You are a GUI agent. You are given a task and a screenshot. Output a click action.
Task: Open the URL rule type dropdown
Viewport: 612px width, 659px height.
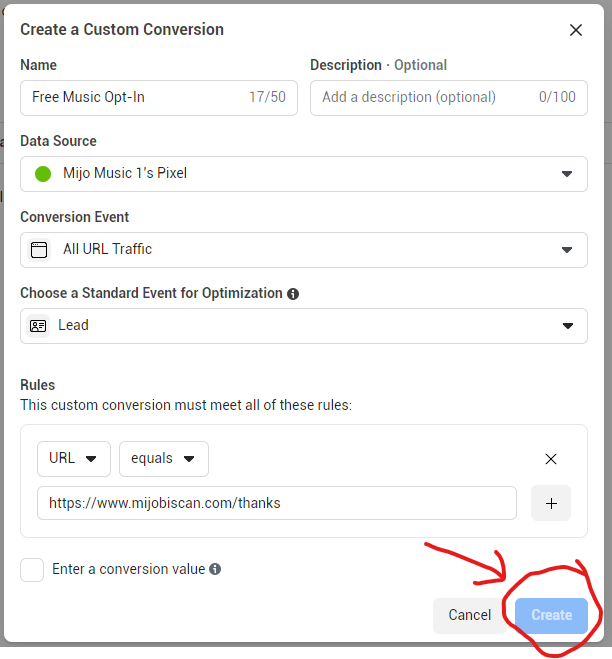74,459
